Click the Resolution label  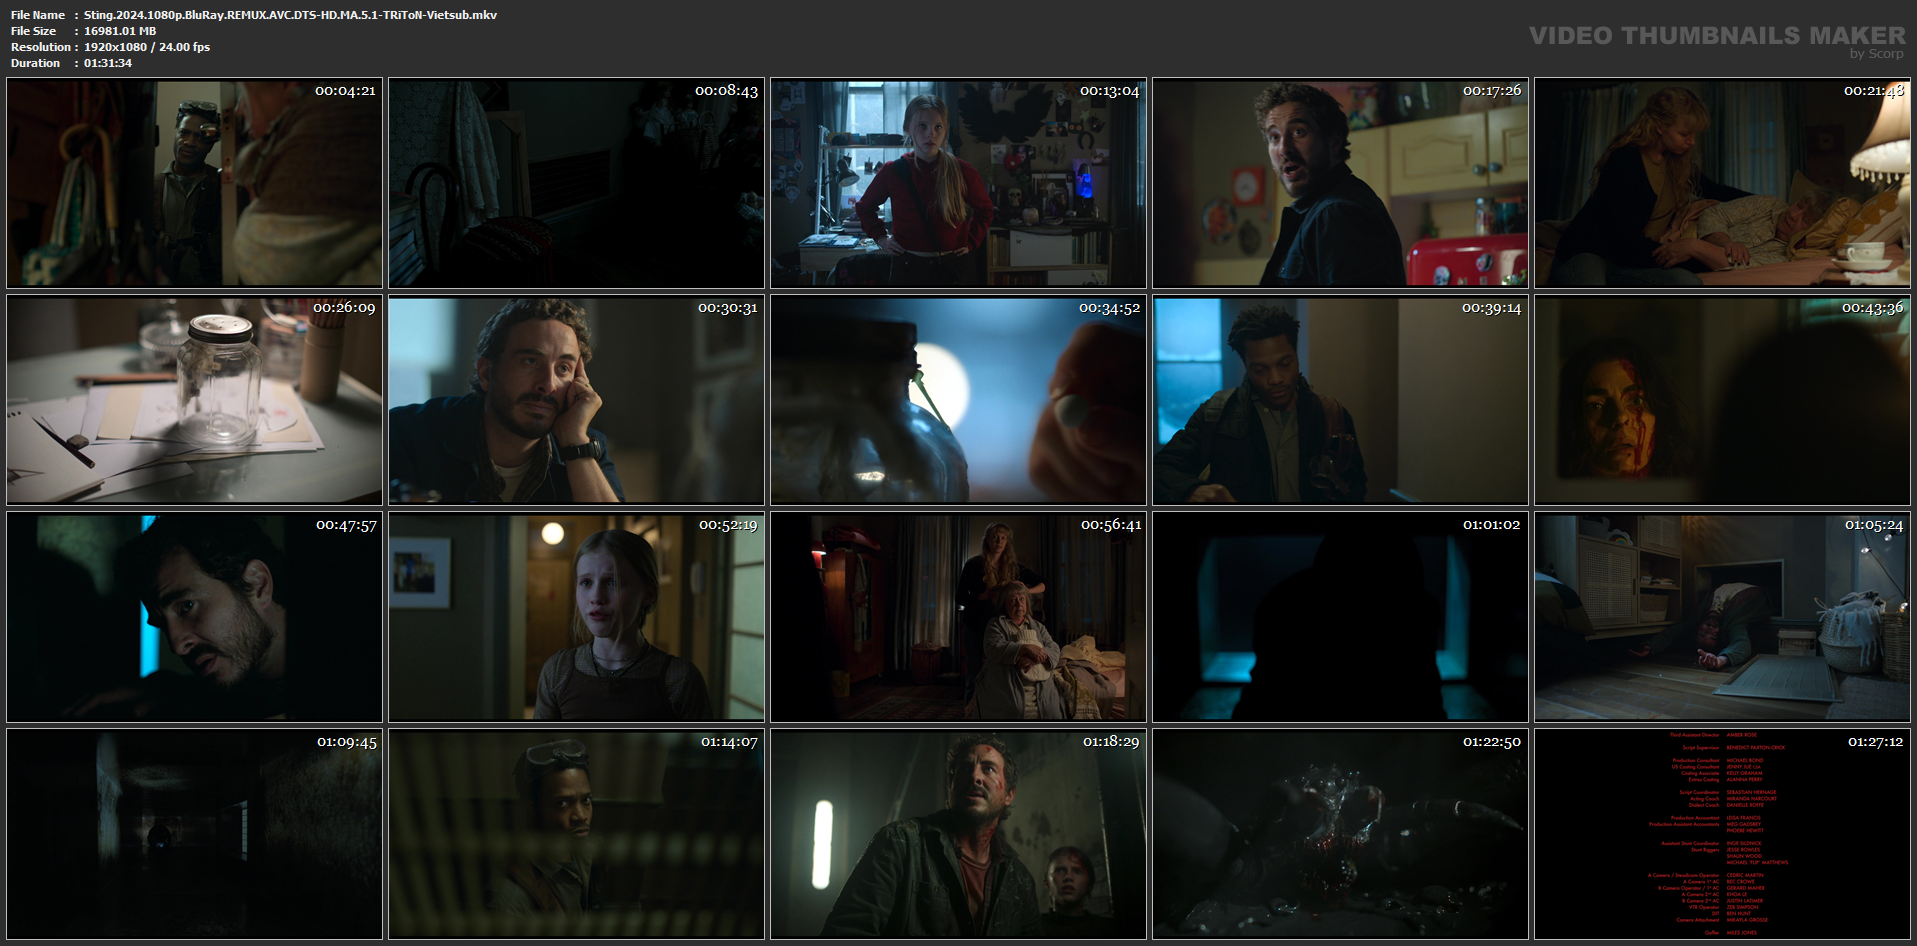coord(41,47)
